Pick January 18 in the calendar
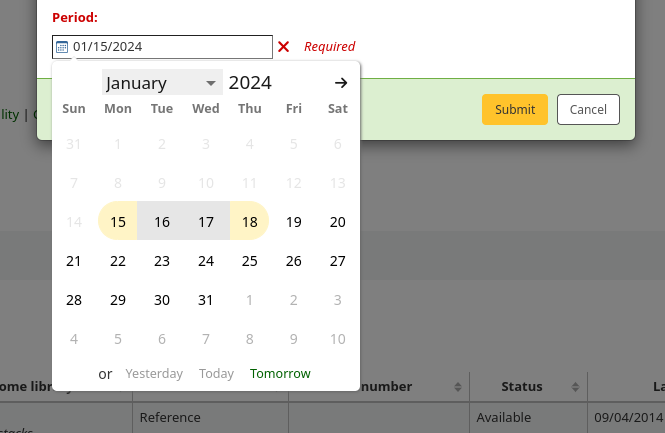 click(250, 222)
